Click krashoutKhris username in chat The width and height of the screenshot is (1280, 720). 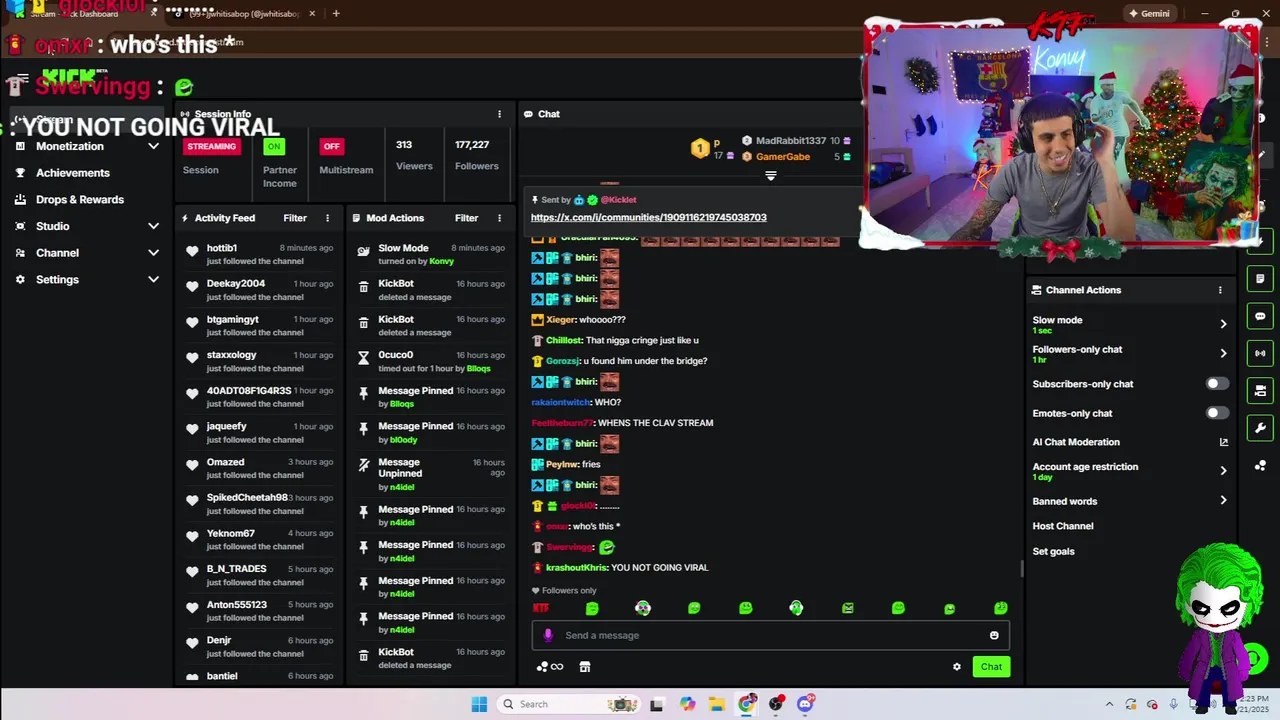(x=576, y=568)
